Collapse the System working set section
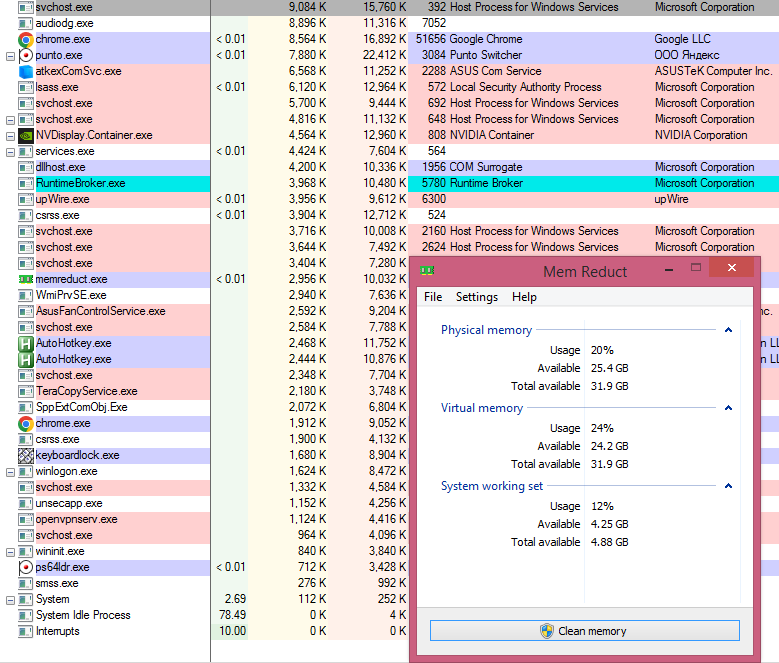779x663 pixels. pyautogui.click(x=728, y=486)
